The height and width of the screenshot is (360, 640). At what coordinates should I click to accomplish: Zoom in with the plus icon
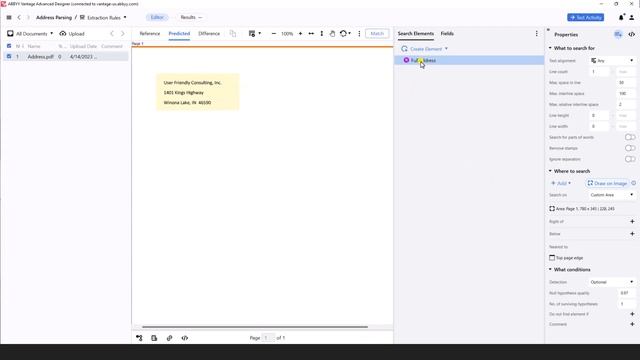(x=300, y=33)
